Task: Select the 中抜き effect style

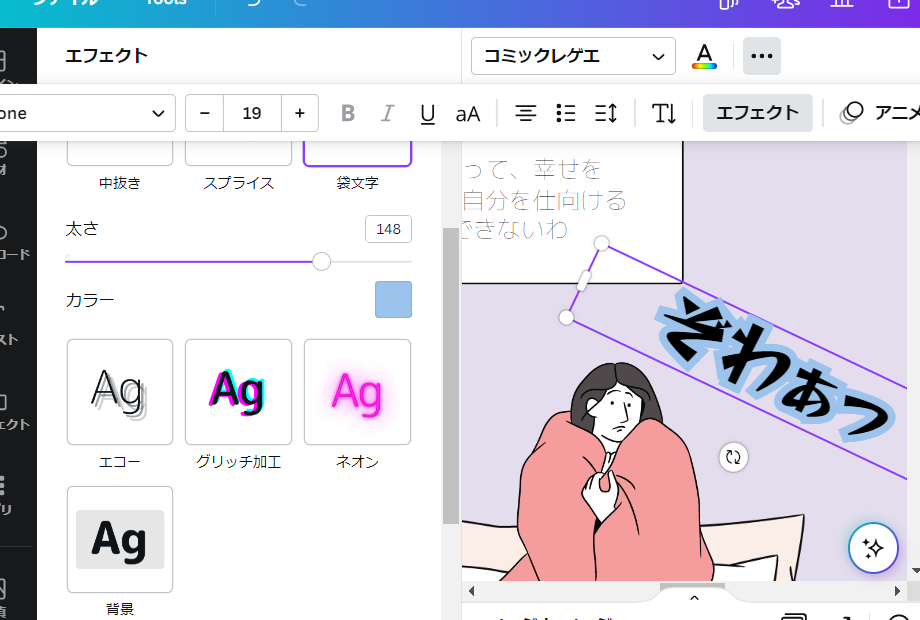Action: [x=120, y=168]
